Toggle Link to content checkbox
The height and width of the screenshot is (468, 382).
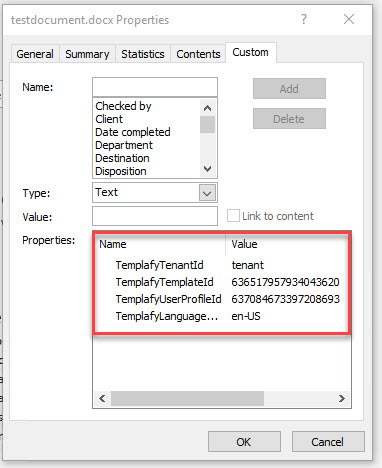click(233, 216)
